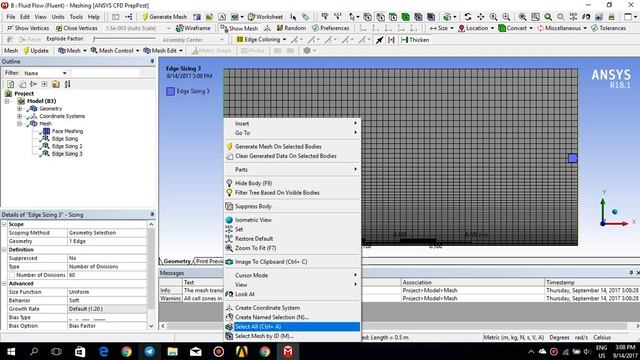The image size is (640, 360).
Task: Open File Explorer from the taskbar
Action: coord(172,351)
